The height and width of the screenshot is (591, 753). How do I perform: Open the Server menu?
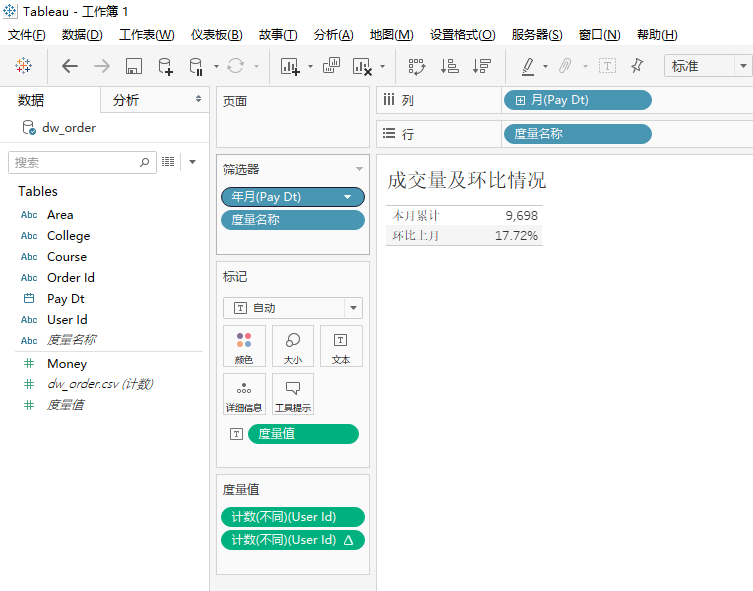tap(537, 35)
